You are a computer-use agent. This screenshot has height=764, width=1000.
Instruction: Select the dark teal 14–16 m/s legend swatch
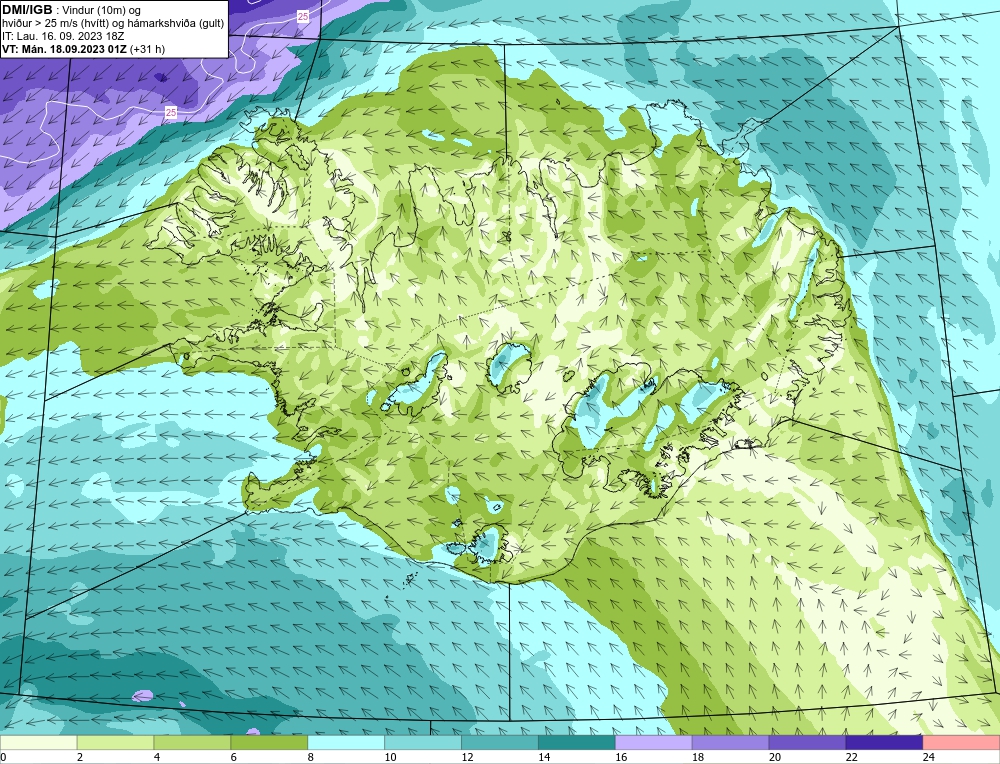click(x=577, y=742)
